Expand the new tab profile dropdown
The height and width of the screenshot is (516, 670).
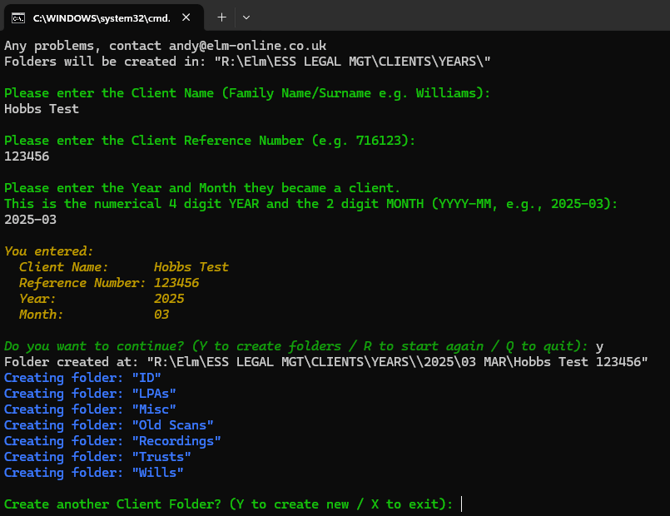[246, 18]
